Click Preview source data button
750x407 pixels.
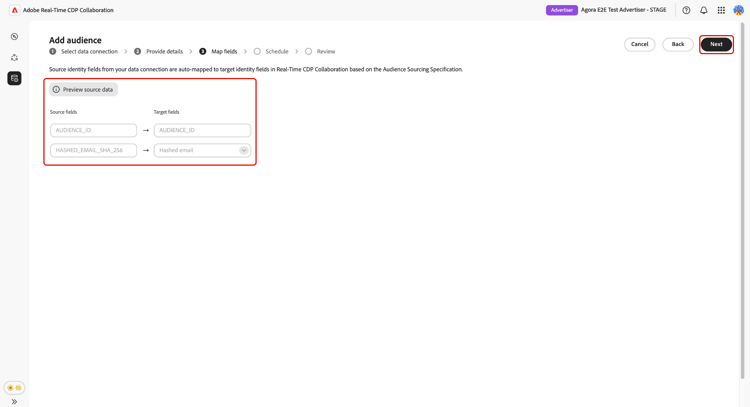click(83, 89)
